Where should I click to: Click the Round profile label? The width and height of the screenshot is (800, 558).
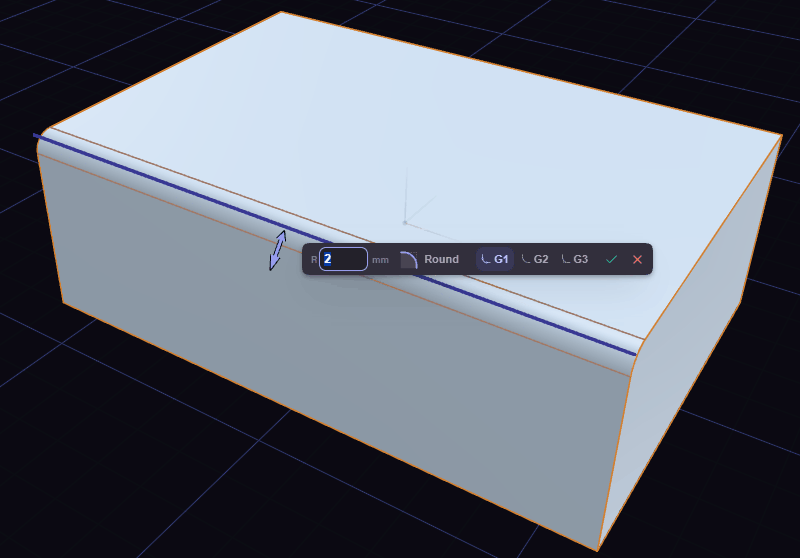click(x=441, y=259)
